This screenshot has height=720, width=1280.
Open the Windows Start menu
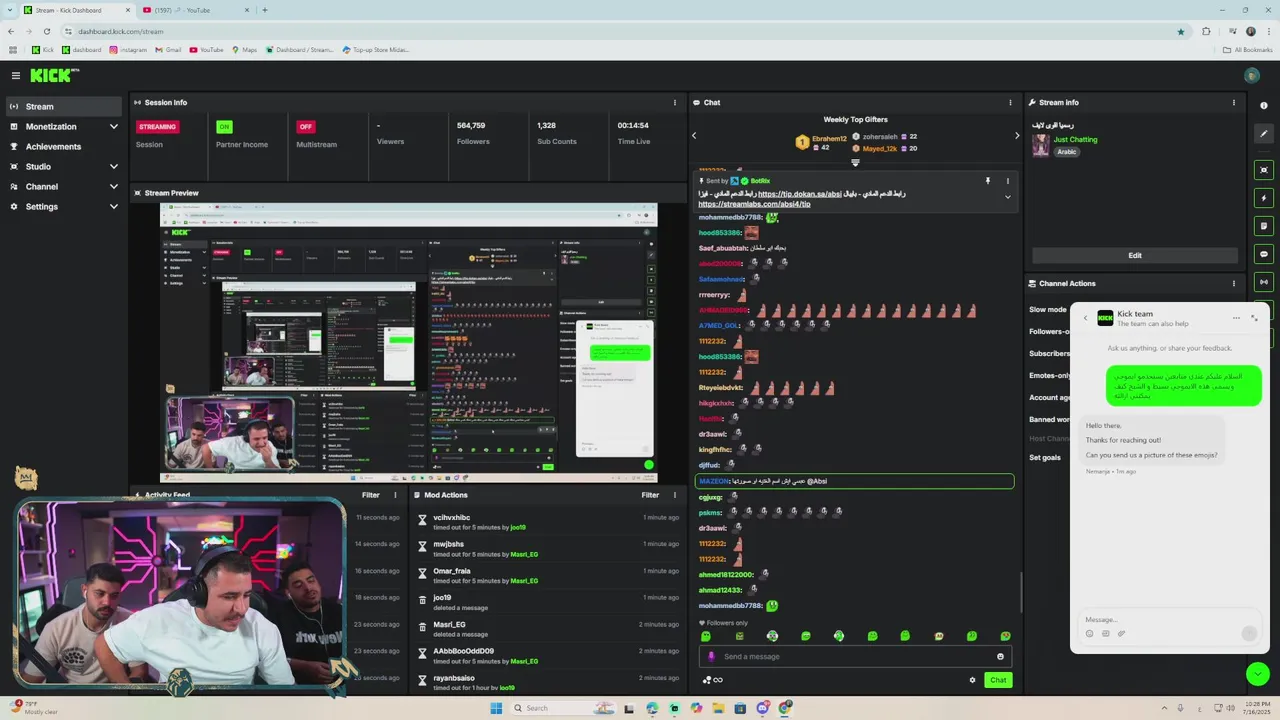[x=495, y=708]
